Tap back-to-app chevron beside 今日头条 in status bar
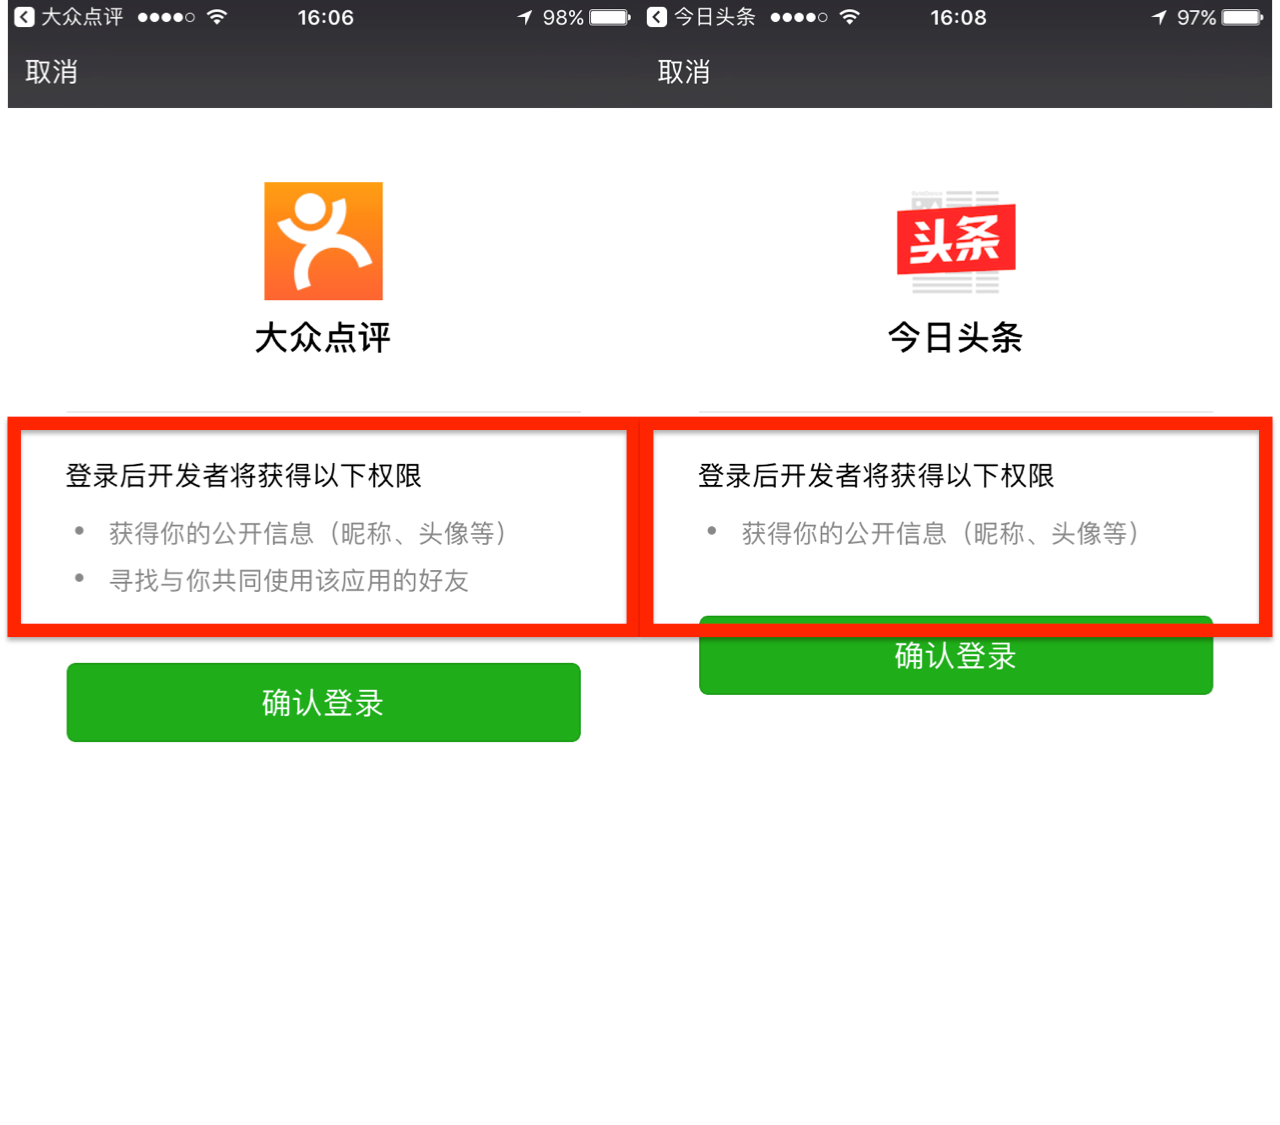 point(657,17)
